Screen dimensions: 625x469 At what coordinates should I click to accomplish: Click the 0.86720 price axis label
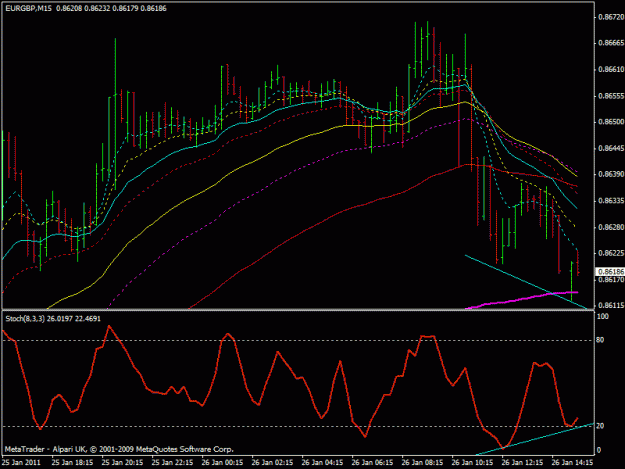(x=611, y=17)
